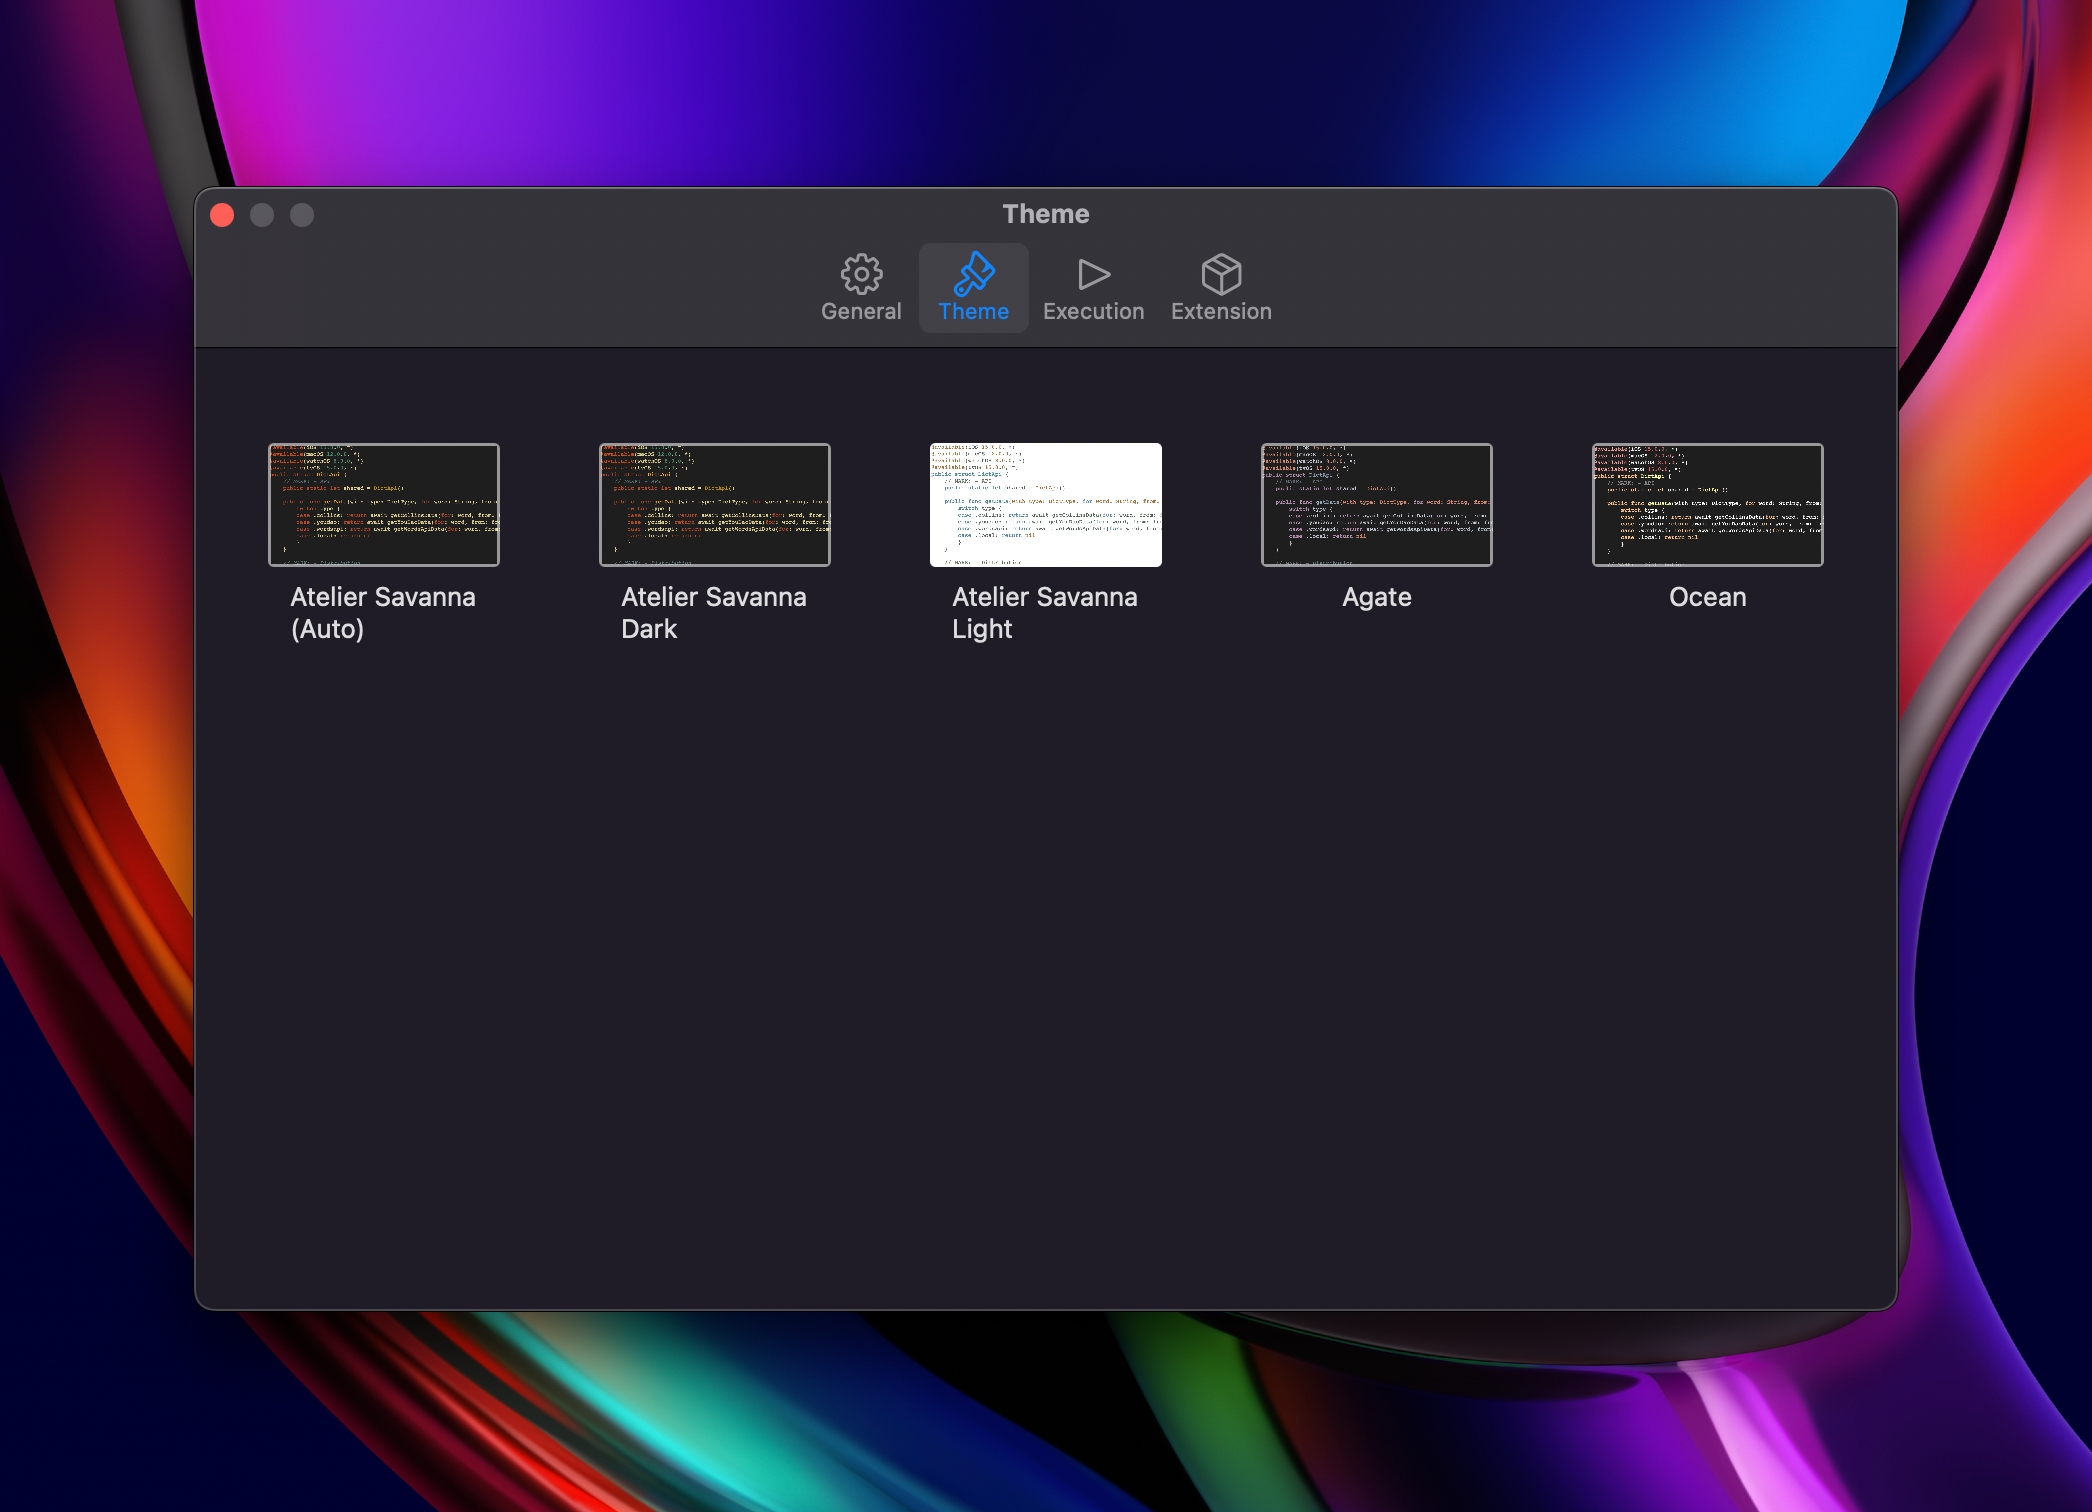Click the "Atelier Savanna Dark" name label
Screen dimensions: 2092x1512
point(714,613)
